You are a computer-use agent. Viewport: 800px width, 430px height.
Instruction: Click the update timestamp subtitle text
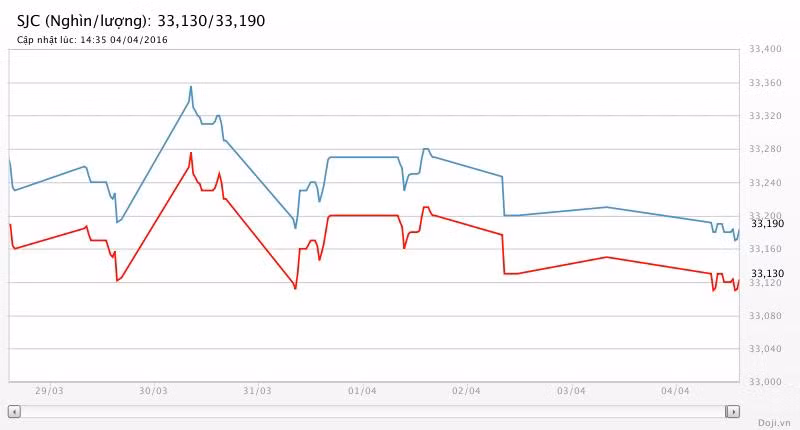[x=92, y=40]
